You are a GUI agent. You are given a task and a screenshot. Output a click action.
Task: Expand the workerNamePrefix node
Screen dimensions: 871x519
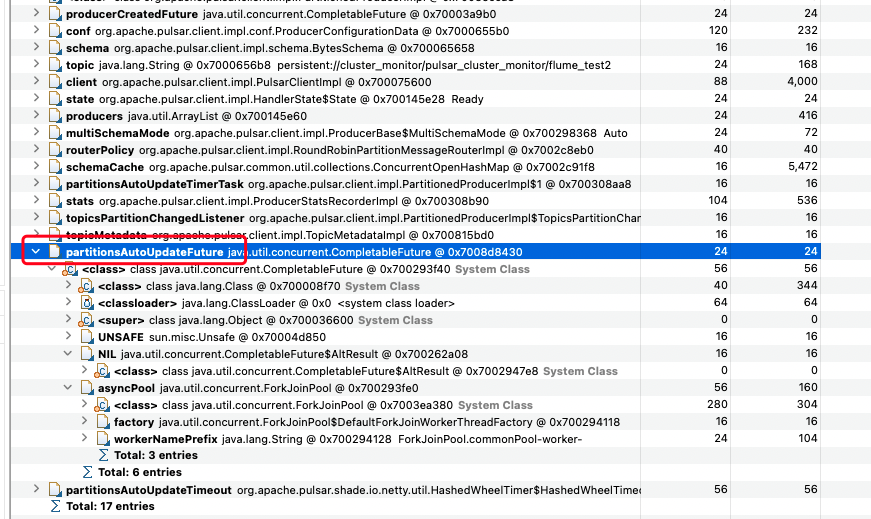(84, 438)
